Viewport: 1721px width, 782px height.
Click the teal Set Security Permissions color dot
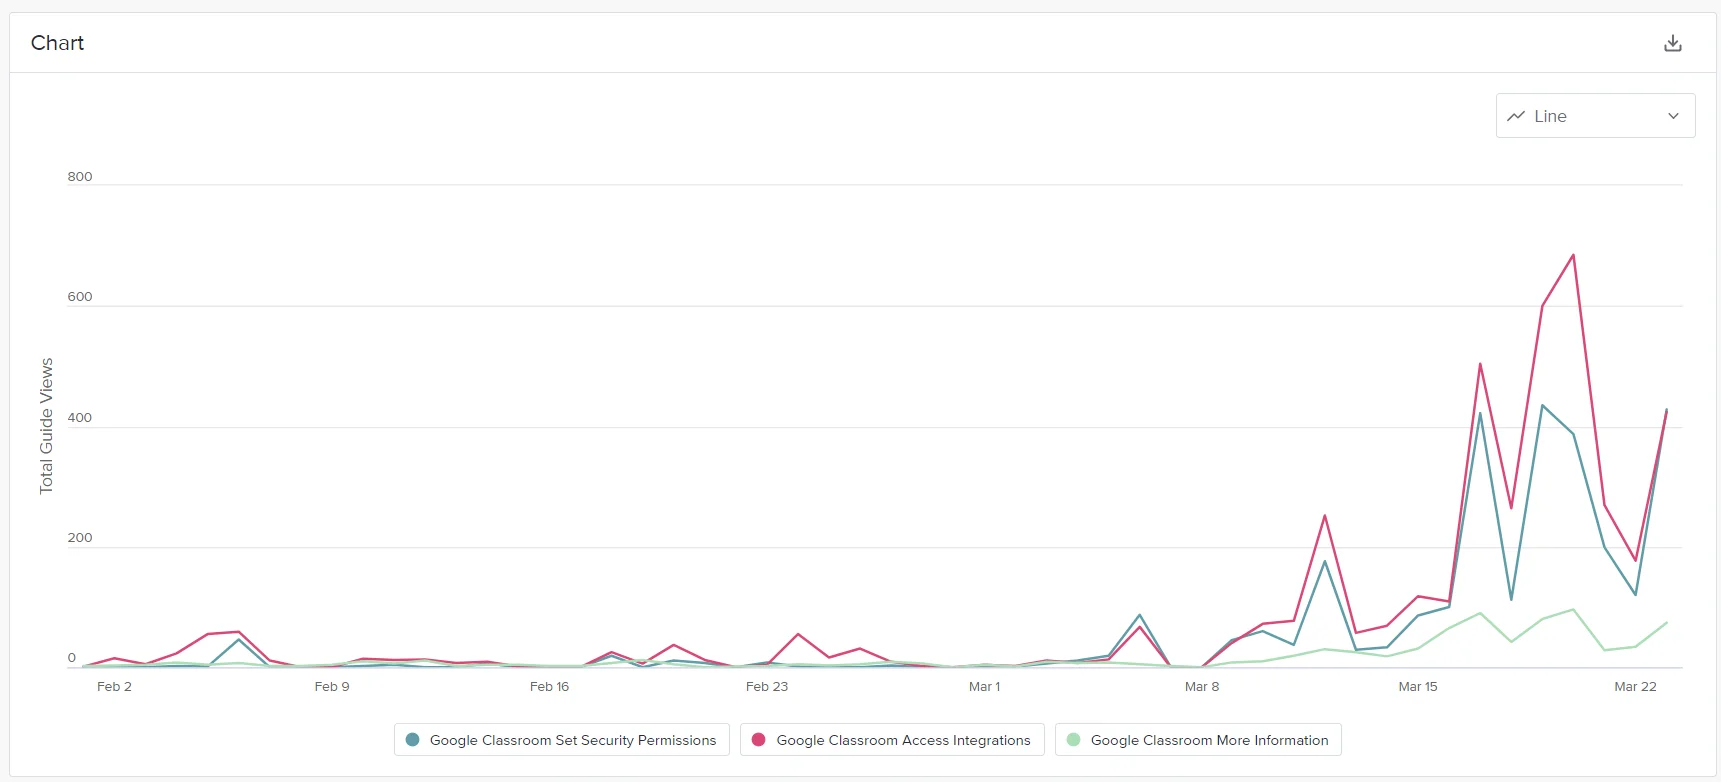click(412, 740)
